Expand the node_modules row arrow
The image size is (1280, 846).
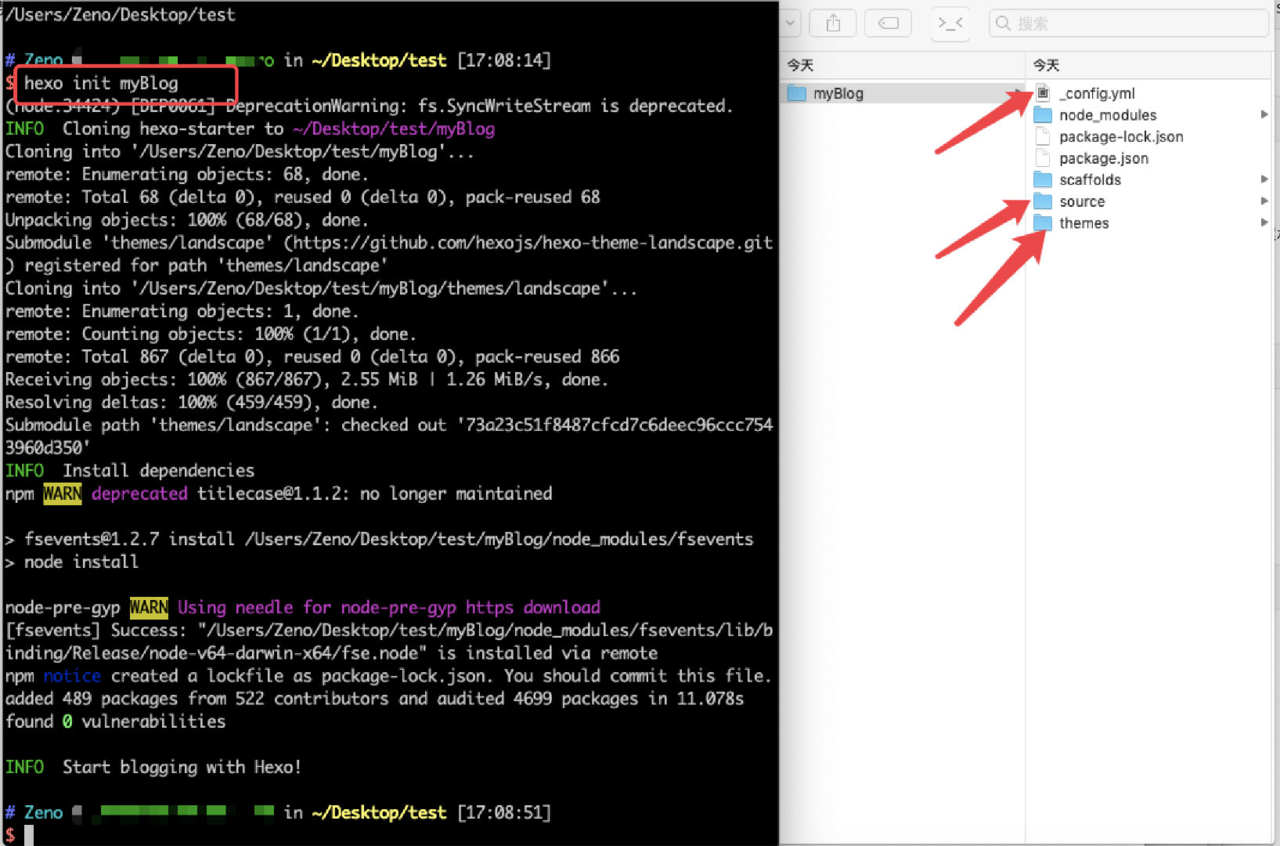1265,115
